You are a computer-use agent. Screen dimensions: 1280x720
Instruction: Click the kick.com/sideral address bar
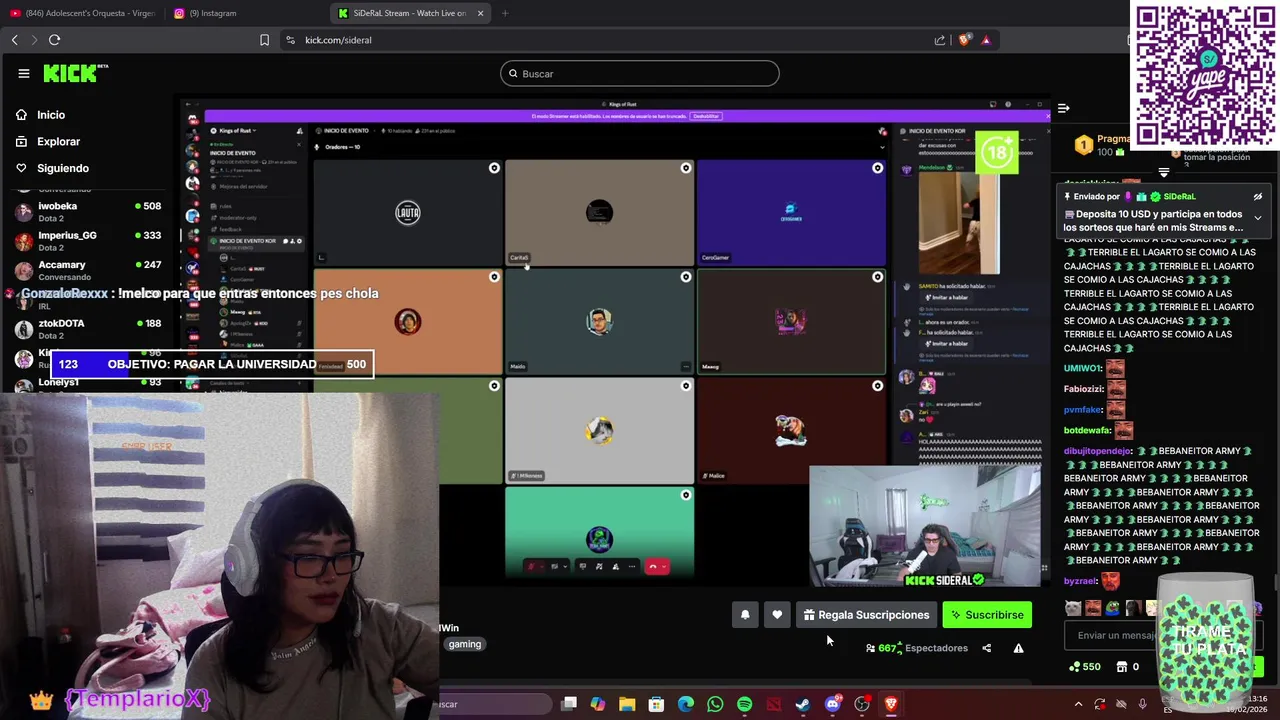tap(338, 40)
